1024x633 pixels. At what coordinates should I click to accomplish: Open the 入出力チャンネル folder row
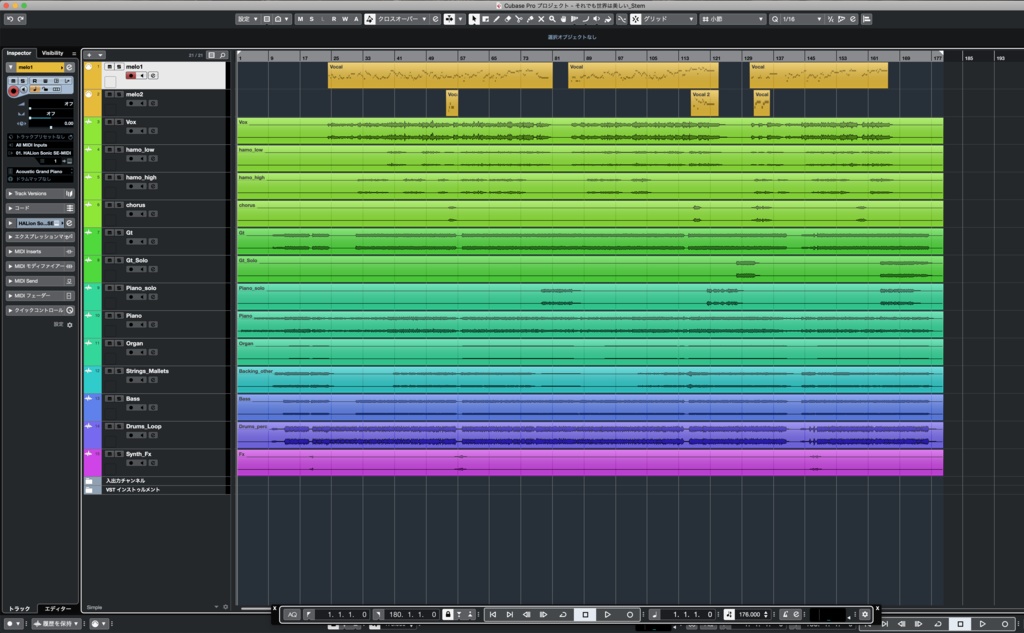point(157,481)
